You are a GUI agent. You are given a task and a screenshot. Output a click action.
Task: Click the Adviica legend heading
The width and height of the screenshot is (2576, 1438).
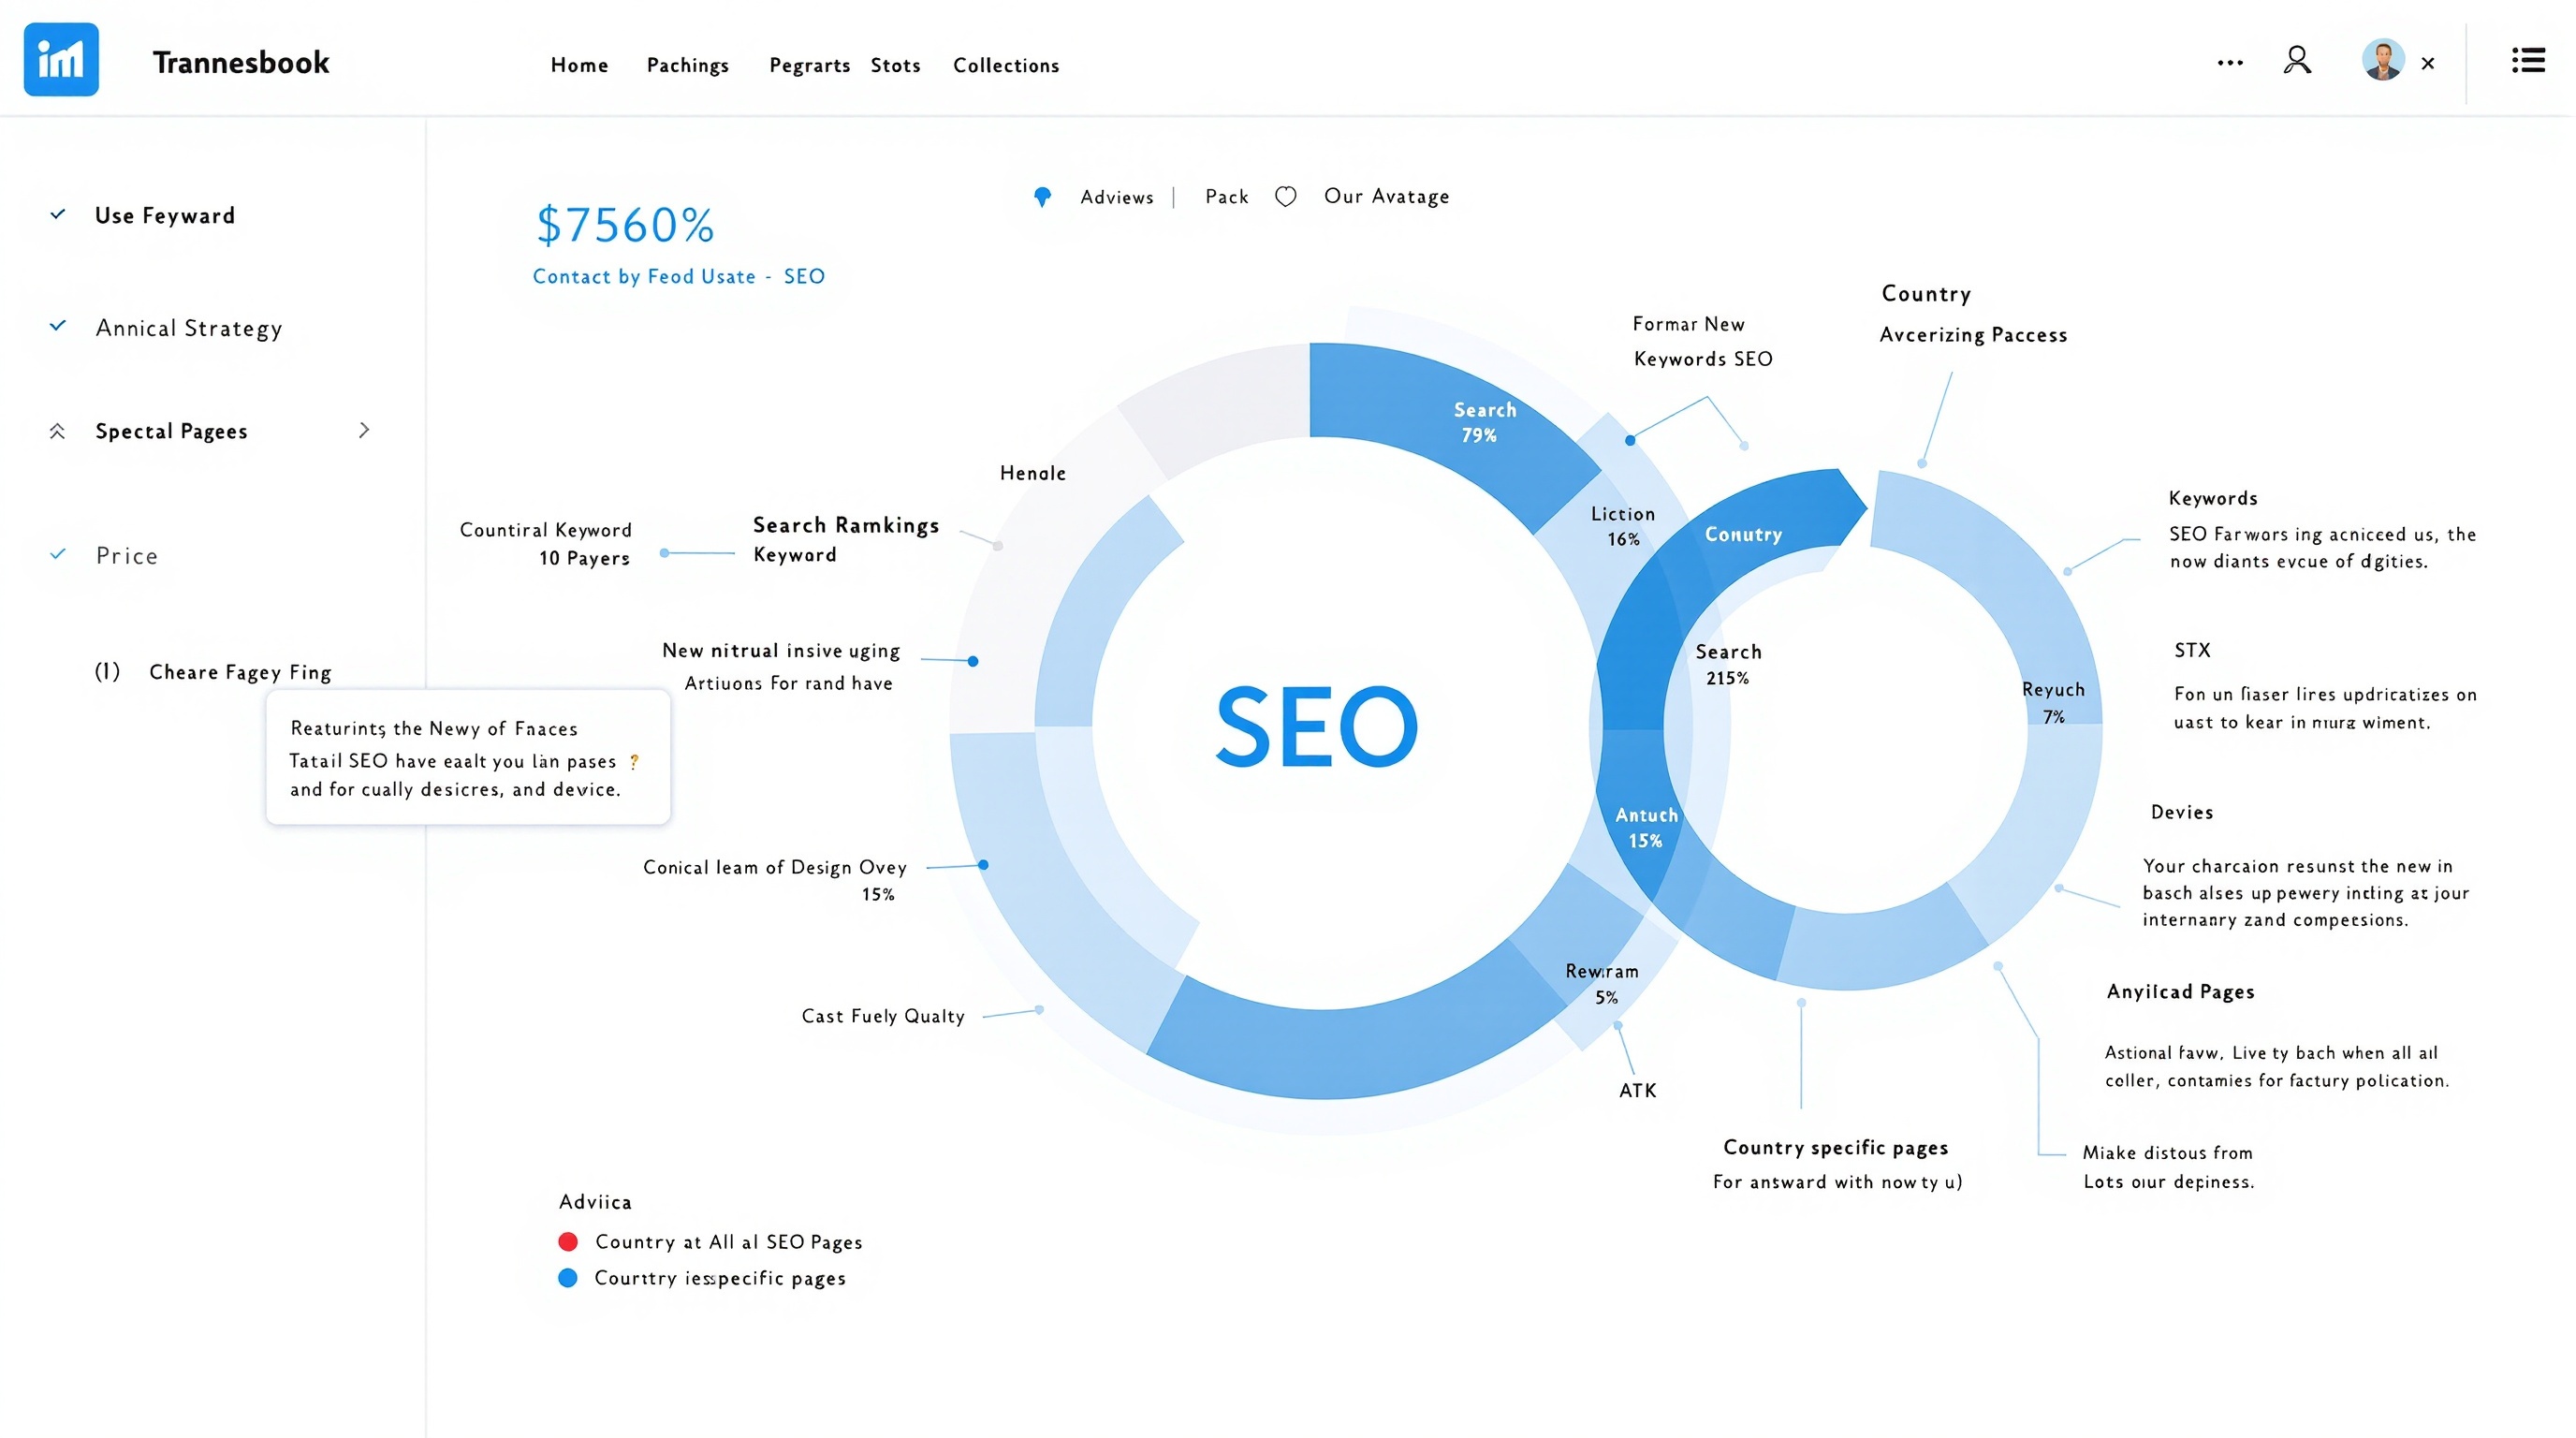coord(595,1201)
